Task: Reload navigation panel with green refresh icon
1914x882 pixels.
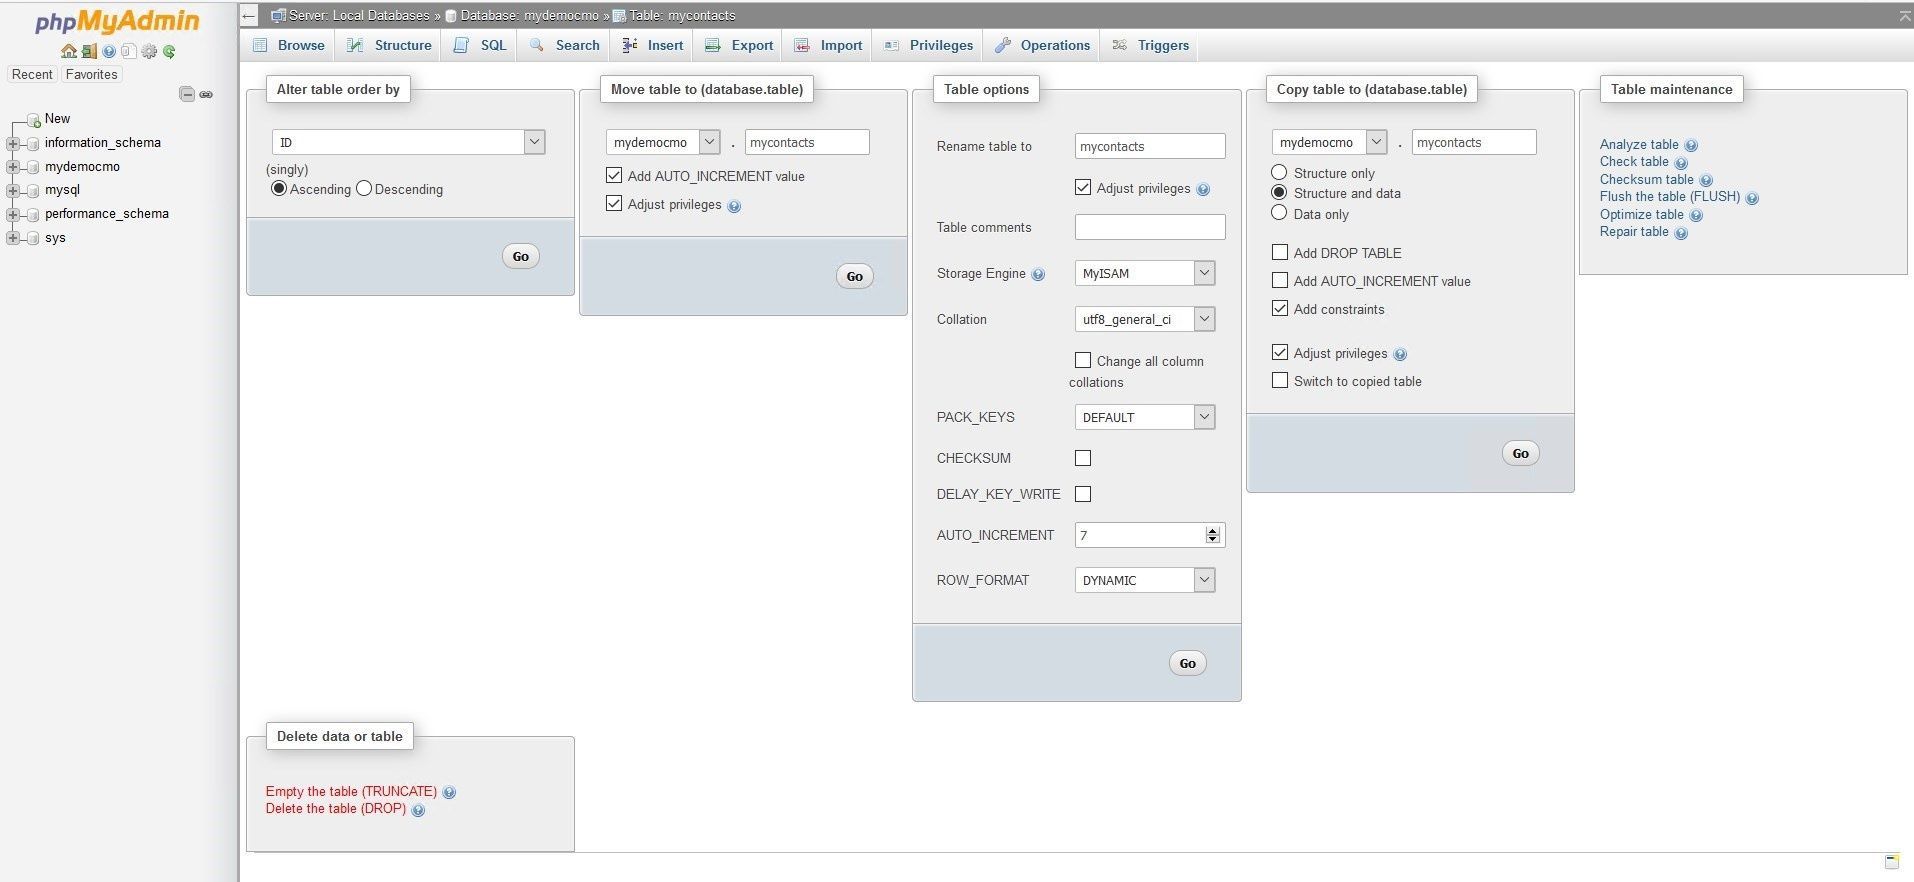Action: pyautogui.click(x=169, y=51)
